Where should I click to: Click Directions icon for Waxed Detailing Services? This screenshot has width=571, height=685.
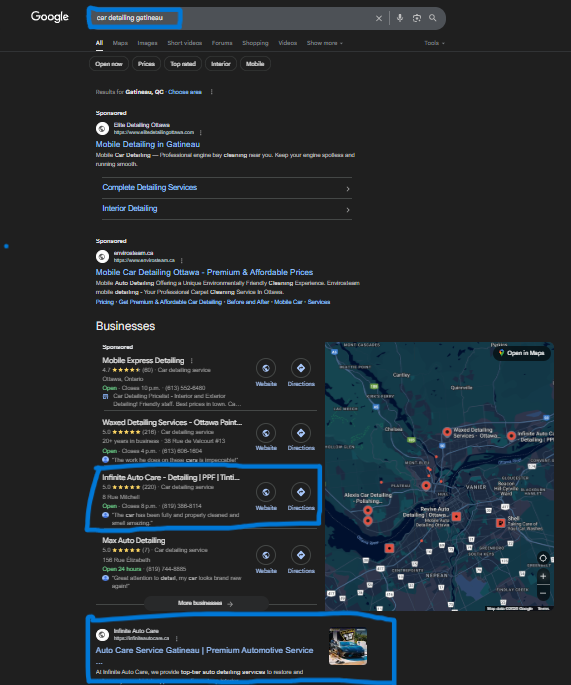tap(301, 433)
